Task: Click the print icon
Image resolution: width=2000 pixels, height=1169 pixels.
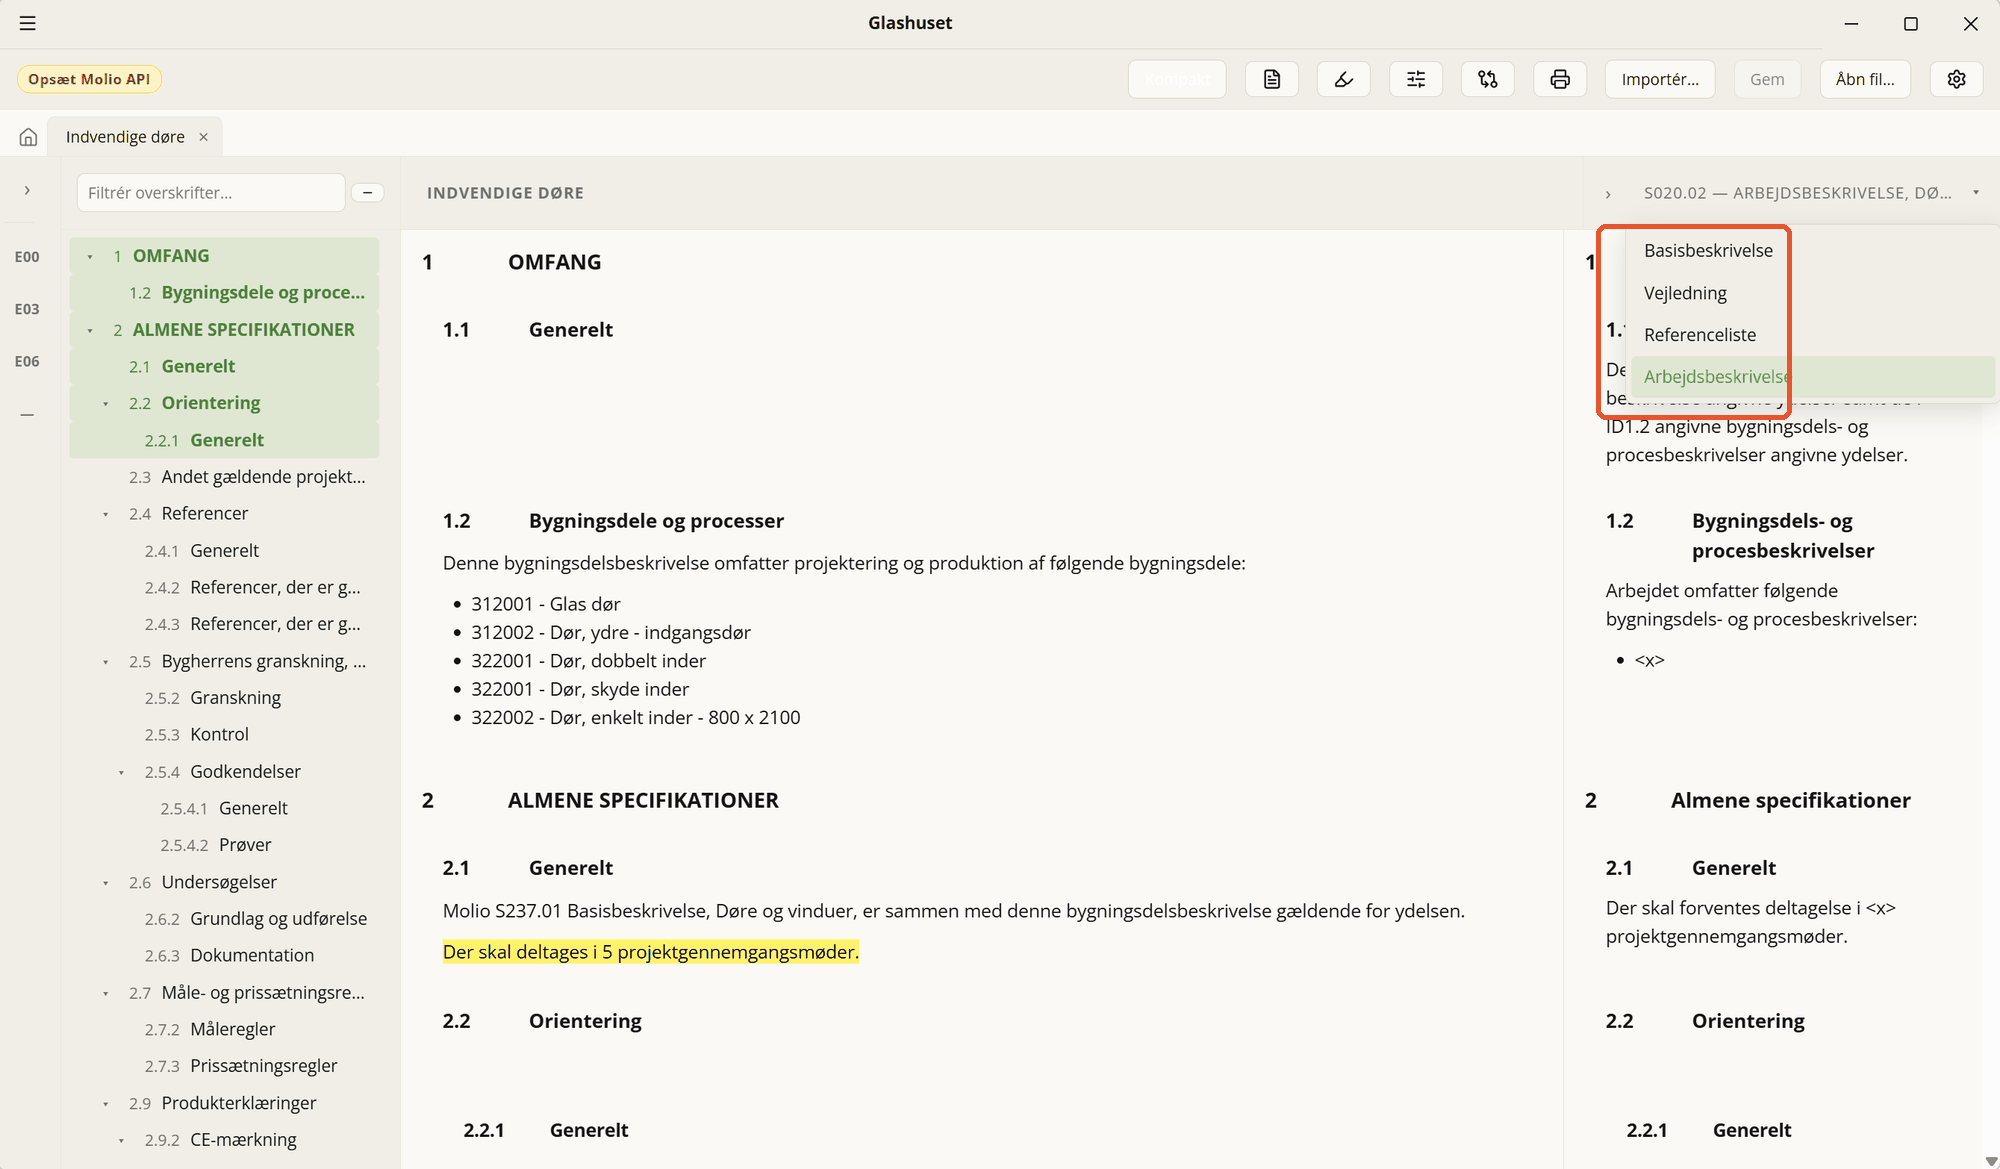Action: tap(1560, 79)
